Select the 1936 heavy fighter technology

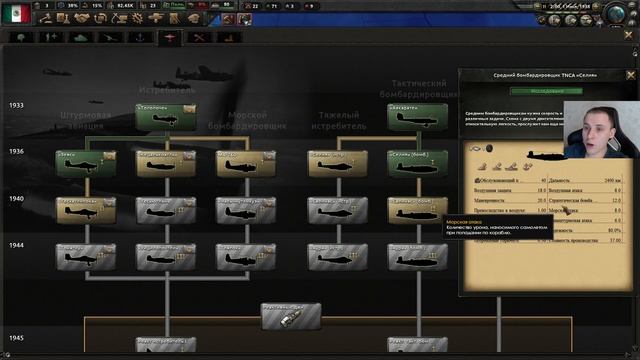coord(338,164)
